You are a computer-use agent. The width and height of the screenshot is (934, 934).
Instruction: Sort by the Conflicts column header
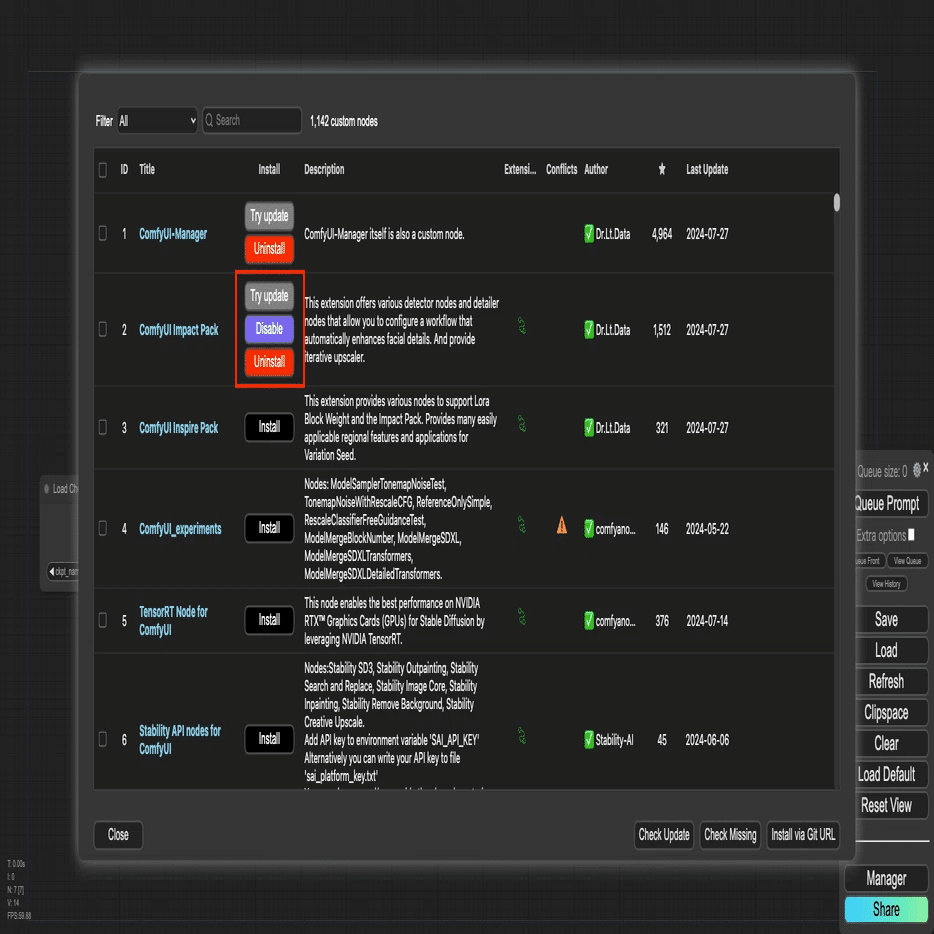561,169
